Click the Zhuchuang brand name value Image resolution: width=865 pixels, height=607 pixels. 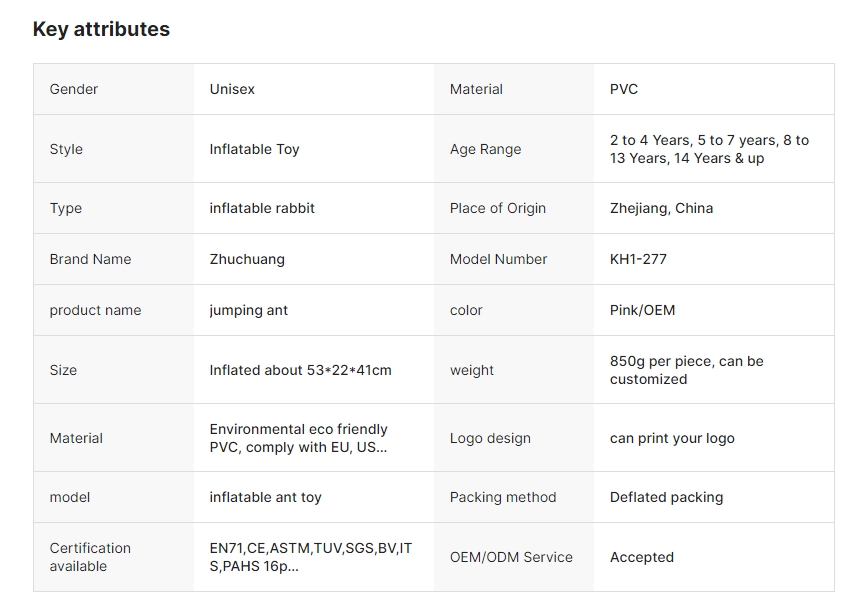[247, 259]
